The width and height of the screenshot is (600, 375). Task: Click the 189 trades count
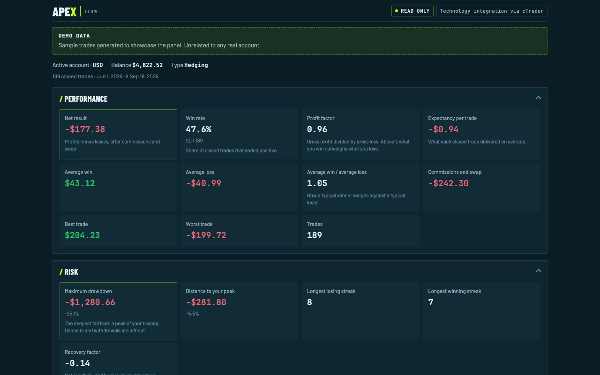pyautogui.click(x=314, y=235)
